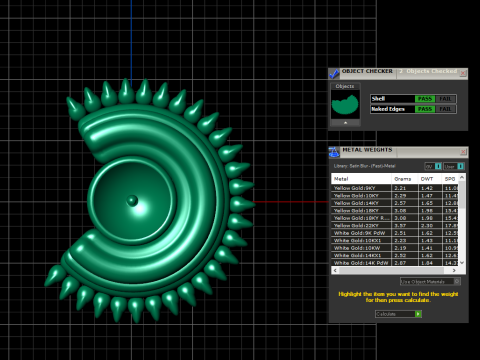The height and width of the screenshot is (360, 480).
Task: Close the Object Checker panel
Action: 463,73
